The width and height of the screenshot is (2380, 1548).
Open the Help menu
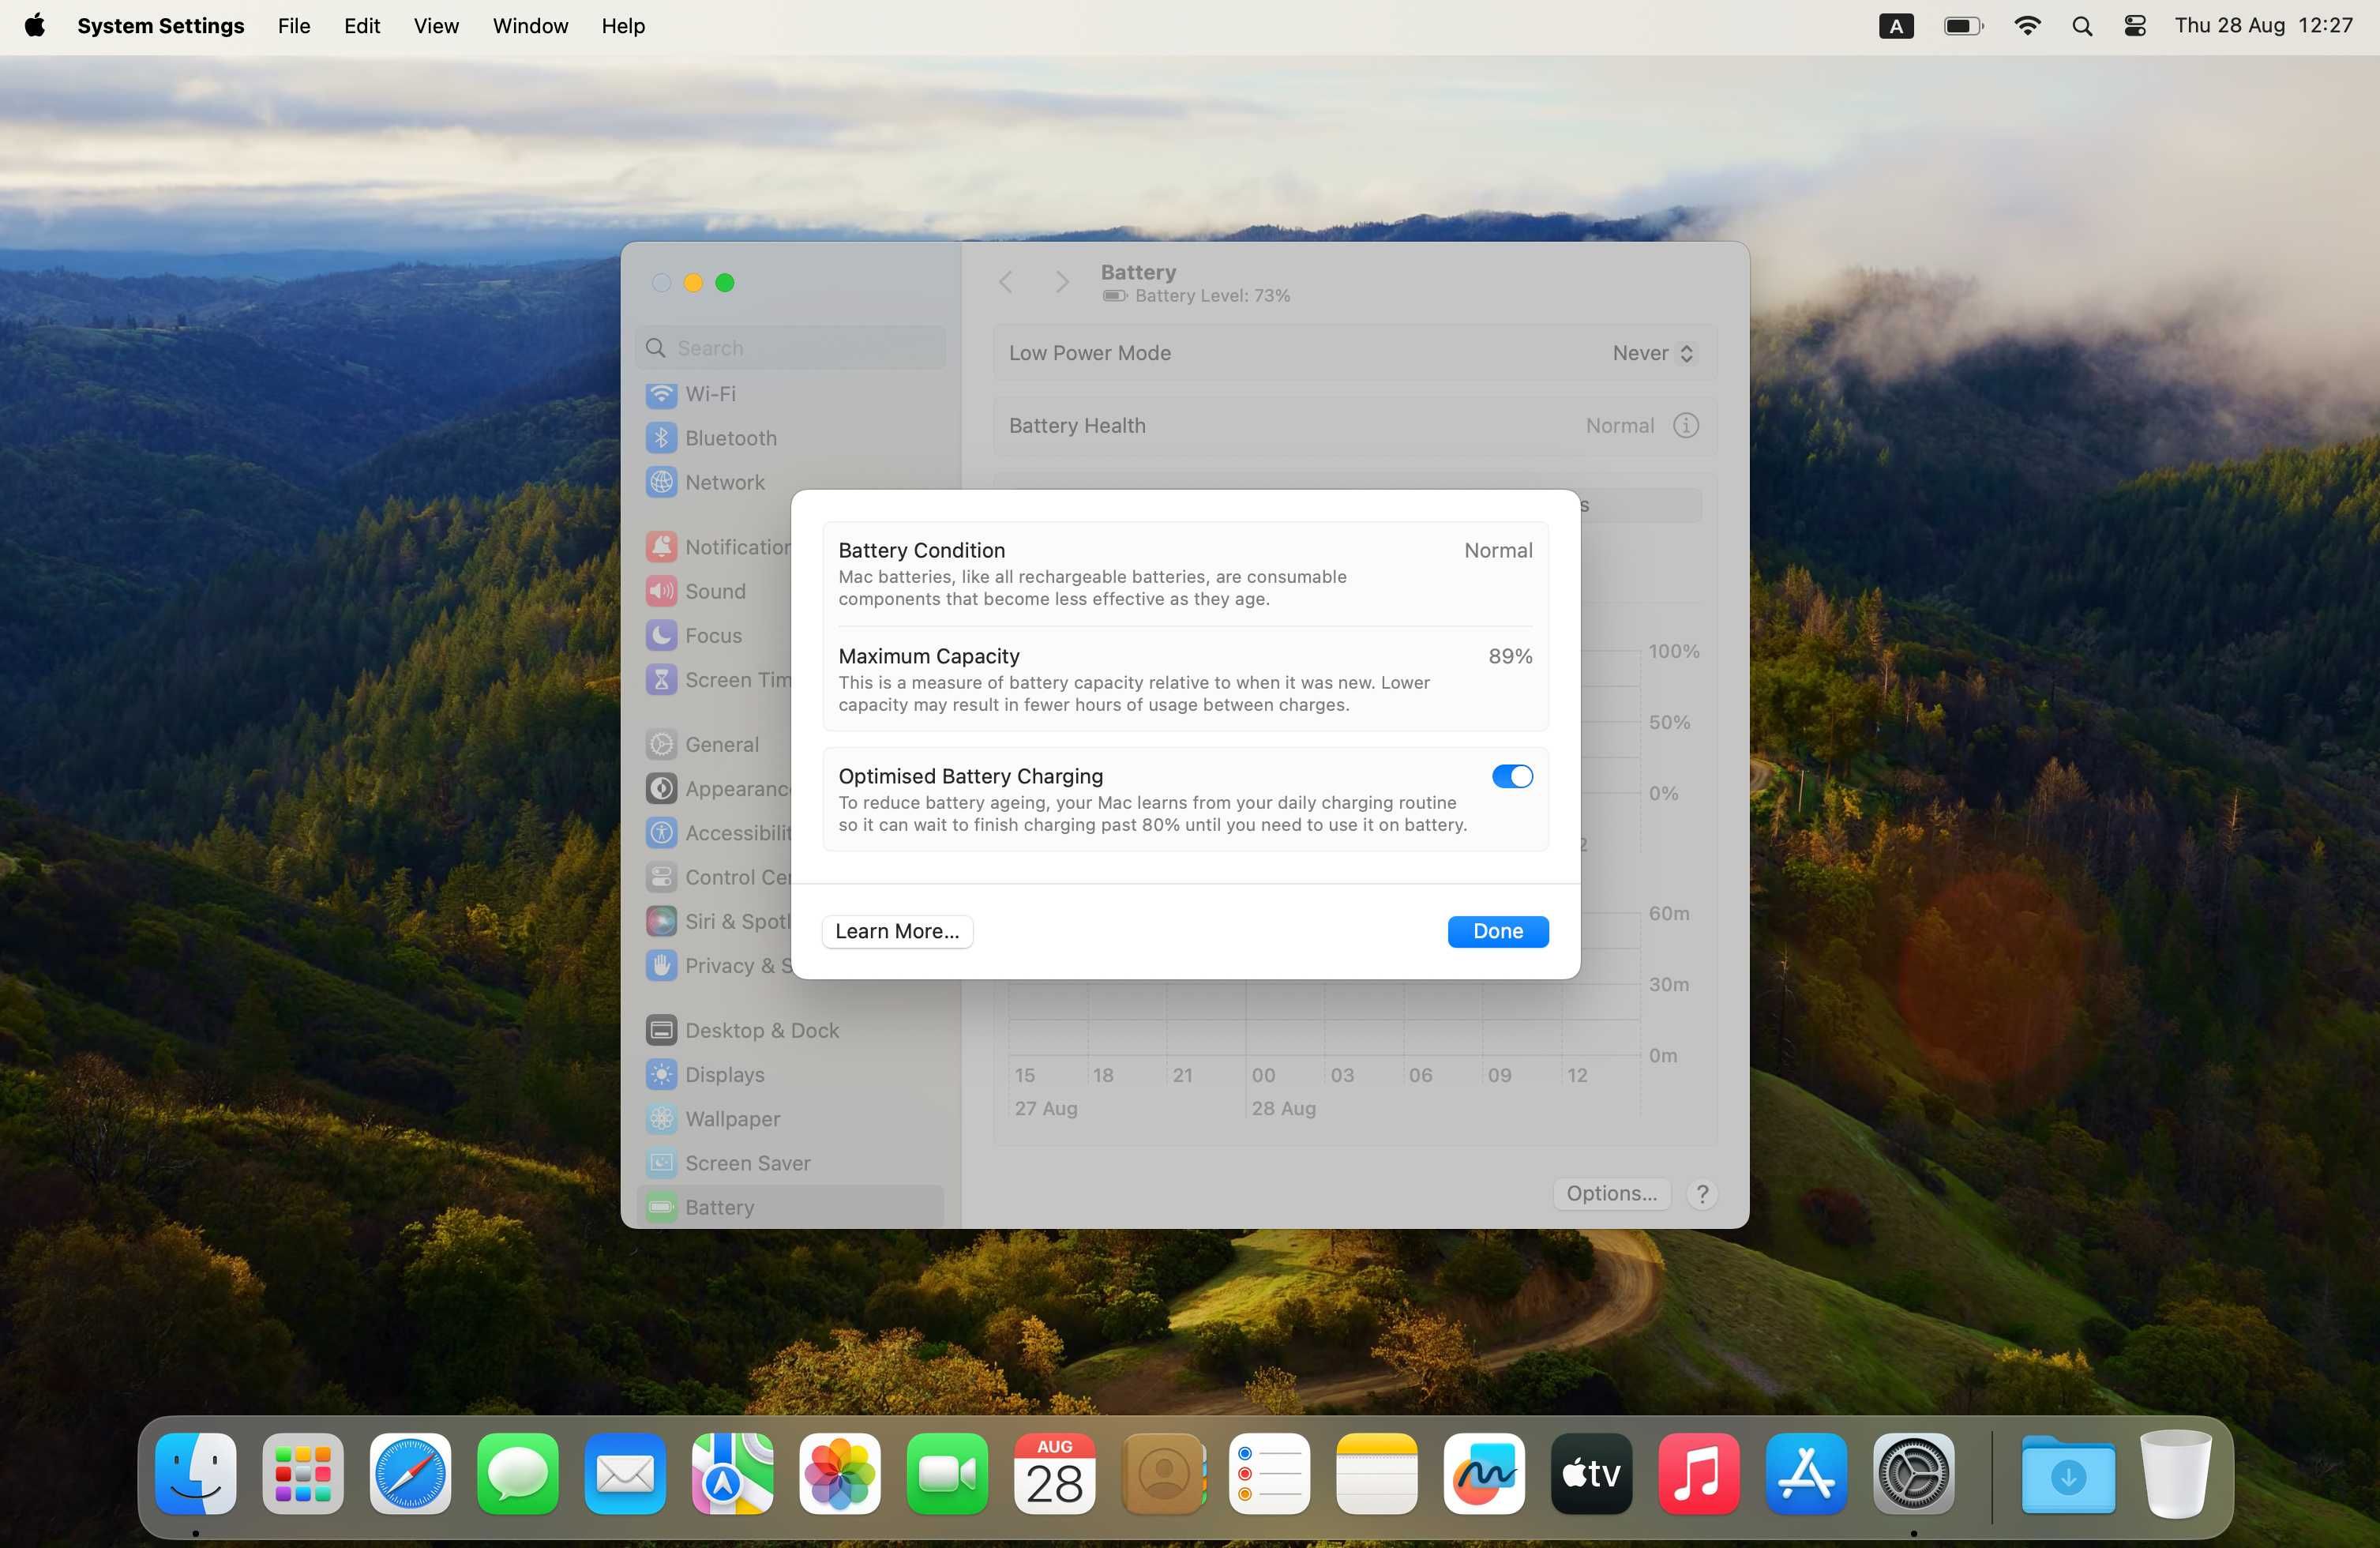[622, 26]
